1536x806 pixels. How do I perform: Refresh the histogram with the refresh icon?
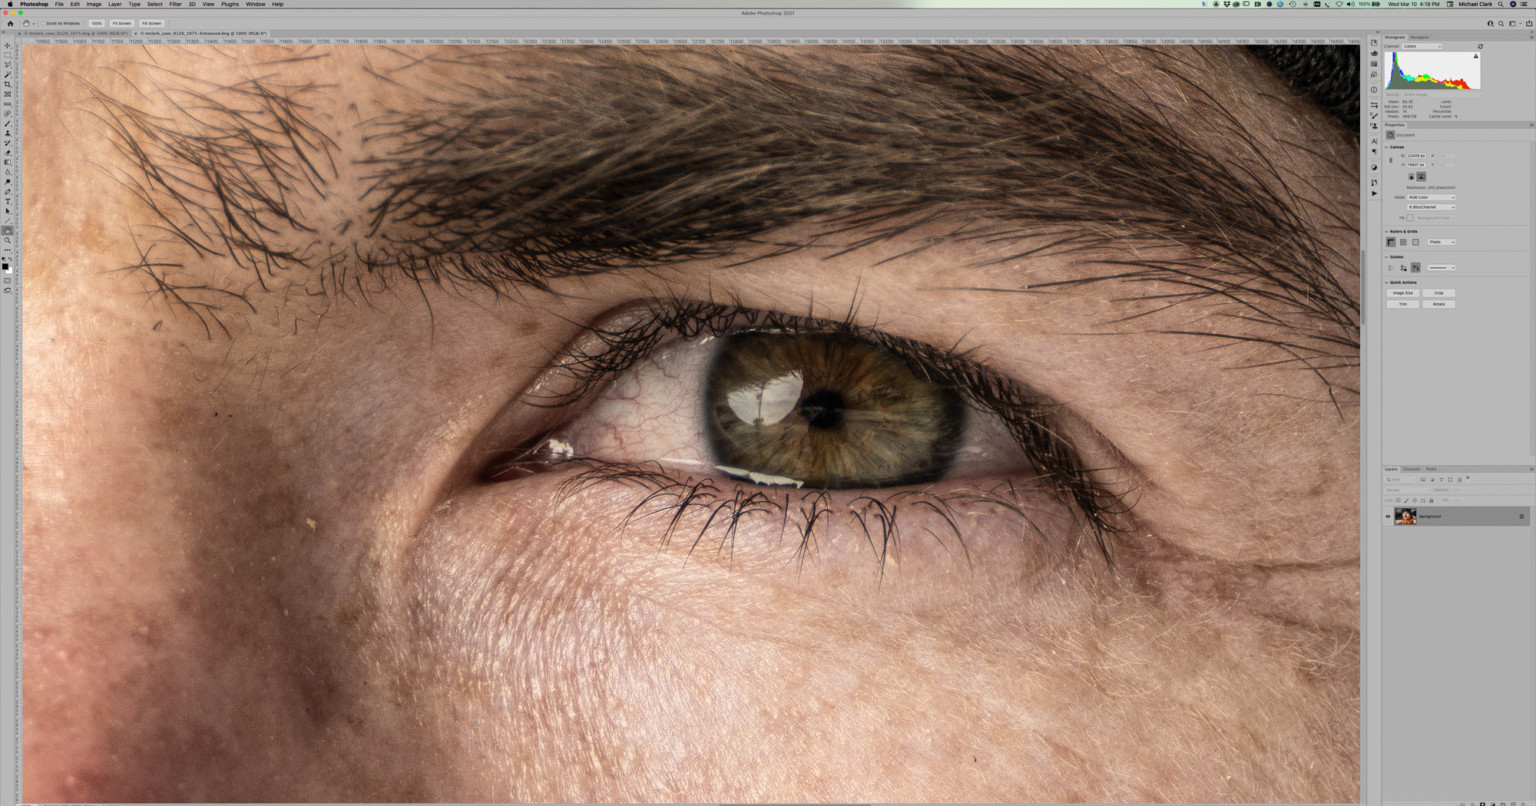1480,46
